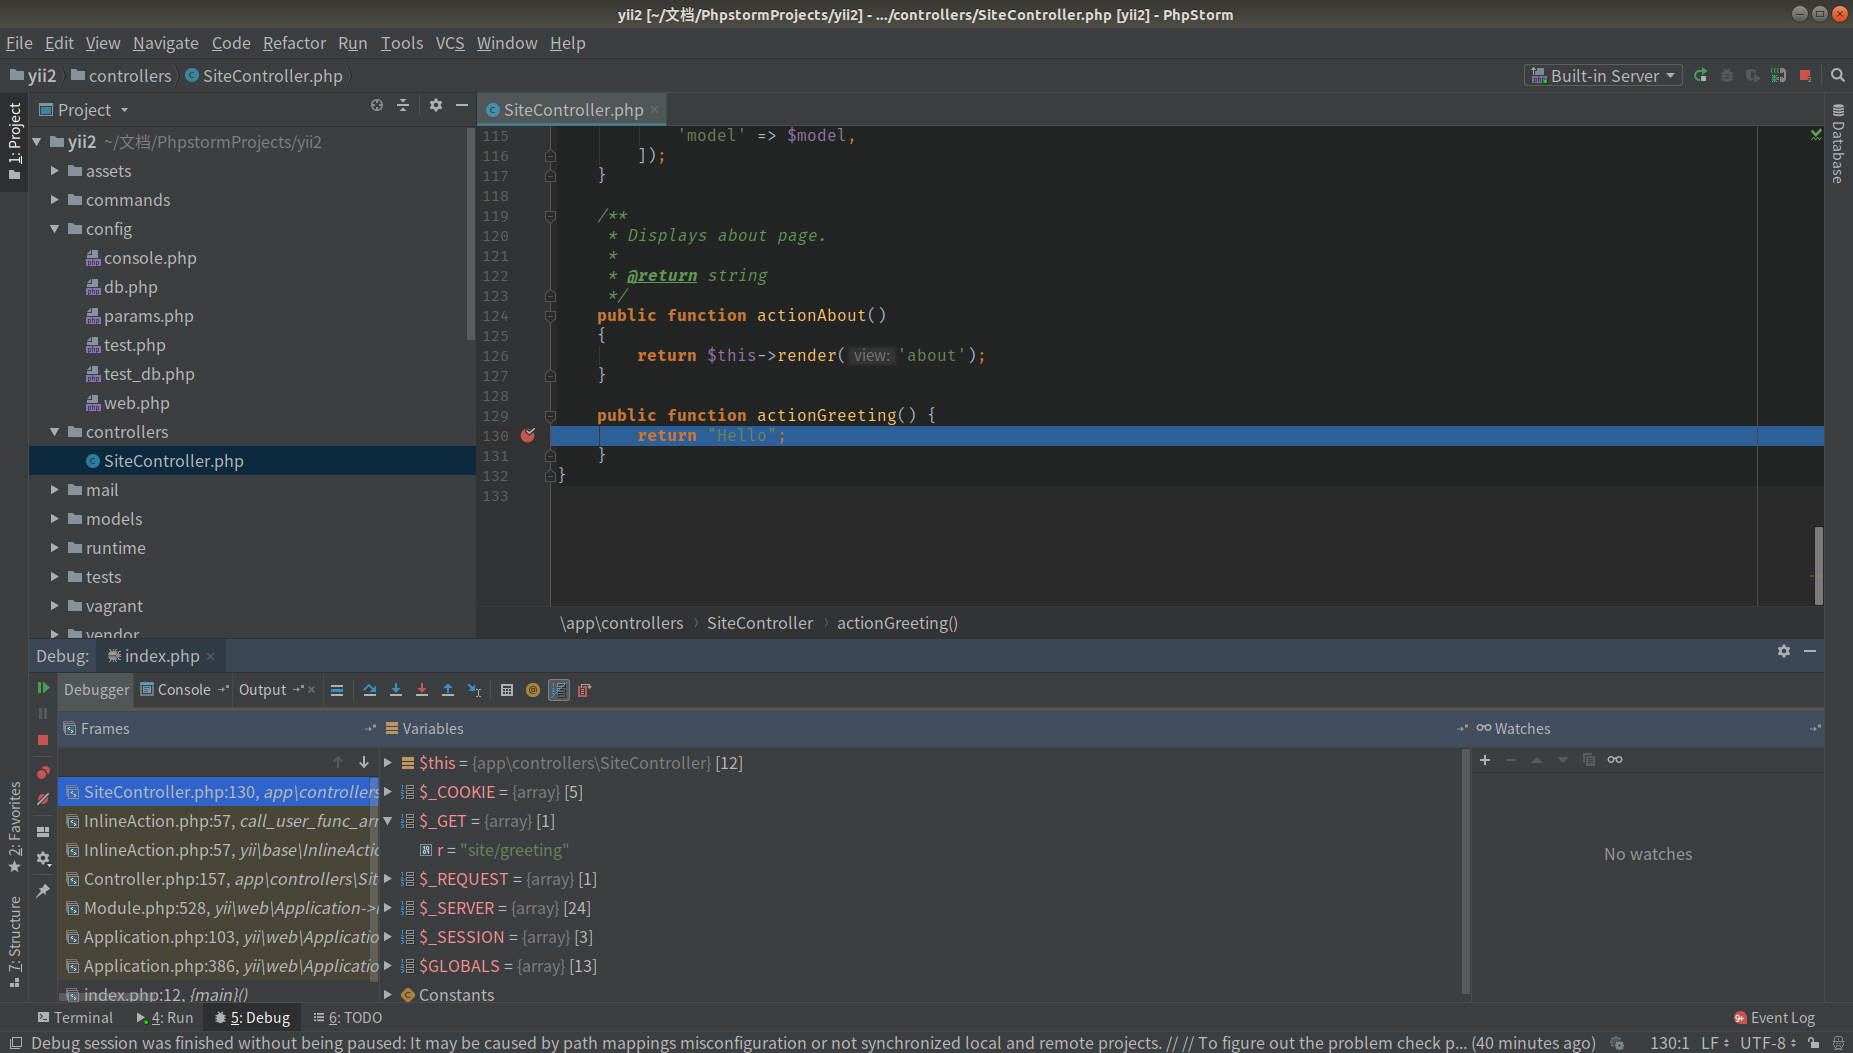This screenshot has width=1853, height=1053.
Task: Click the Step Into debug icon
Action: 396,690
